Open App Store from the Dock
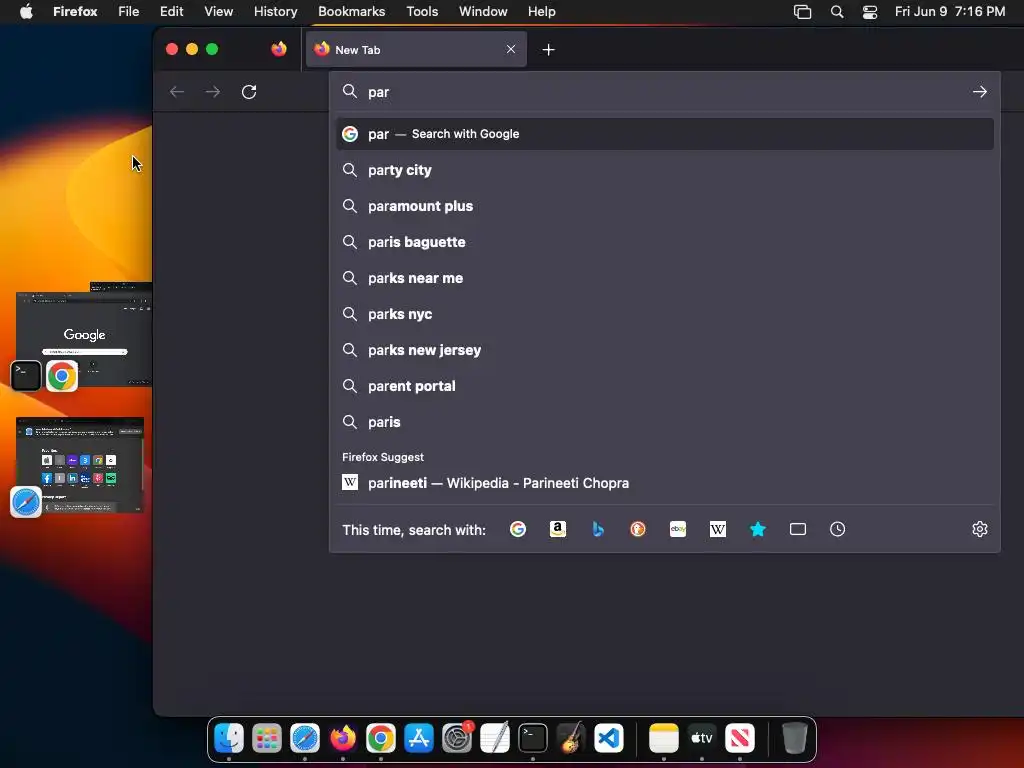 point(419,738)
